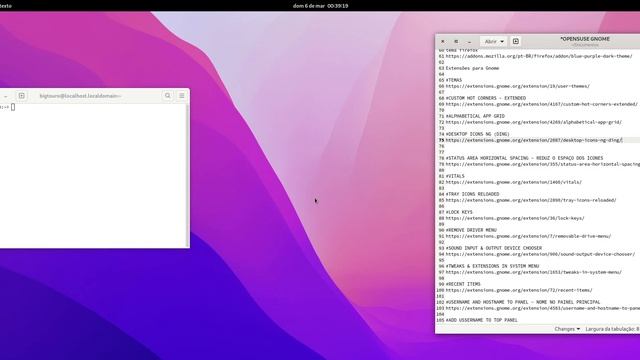Click the OPENSUSE GNOME document title

584,39
